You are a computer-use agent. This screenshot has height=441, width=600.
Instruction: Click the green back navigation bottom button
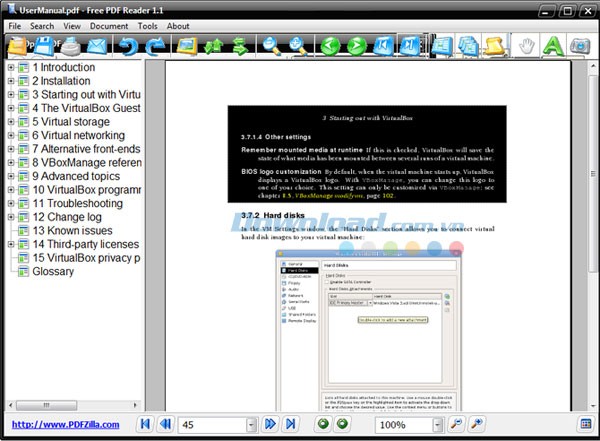[323, 424]
